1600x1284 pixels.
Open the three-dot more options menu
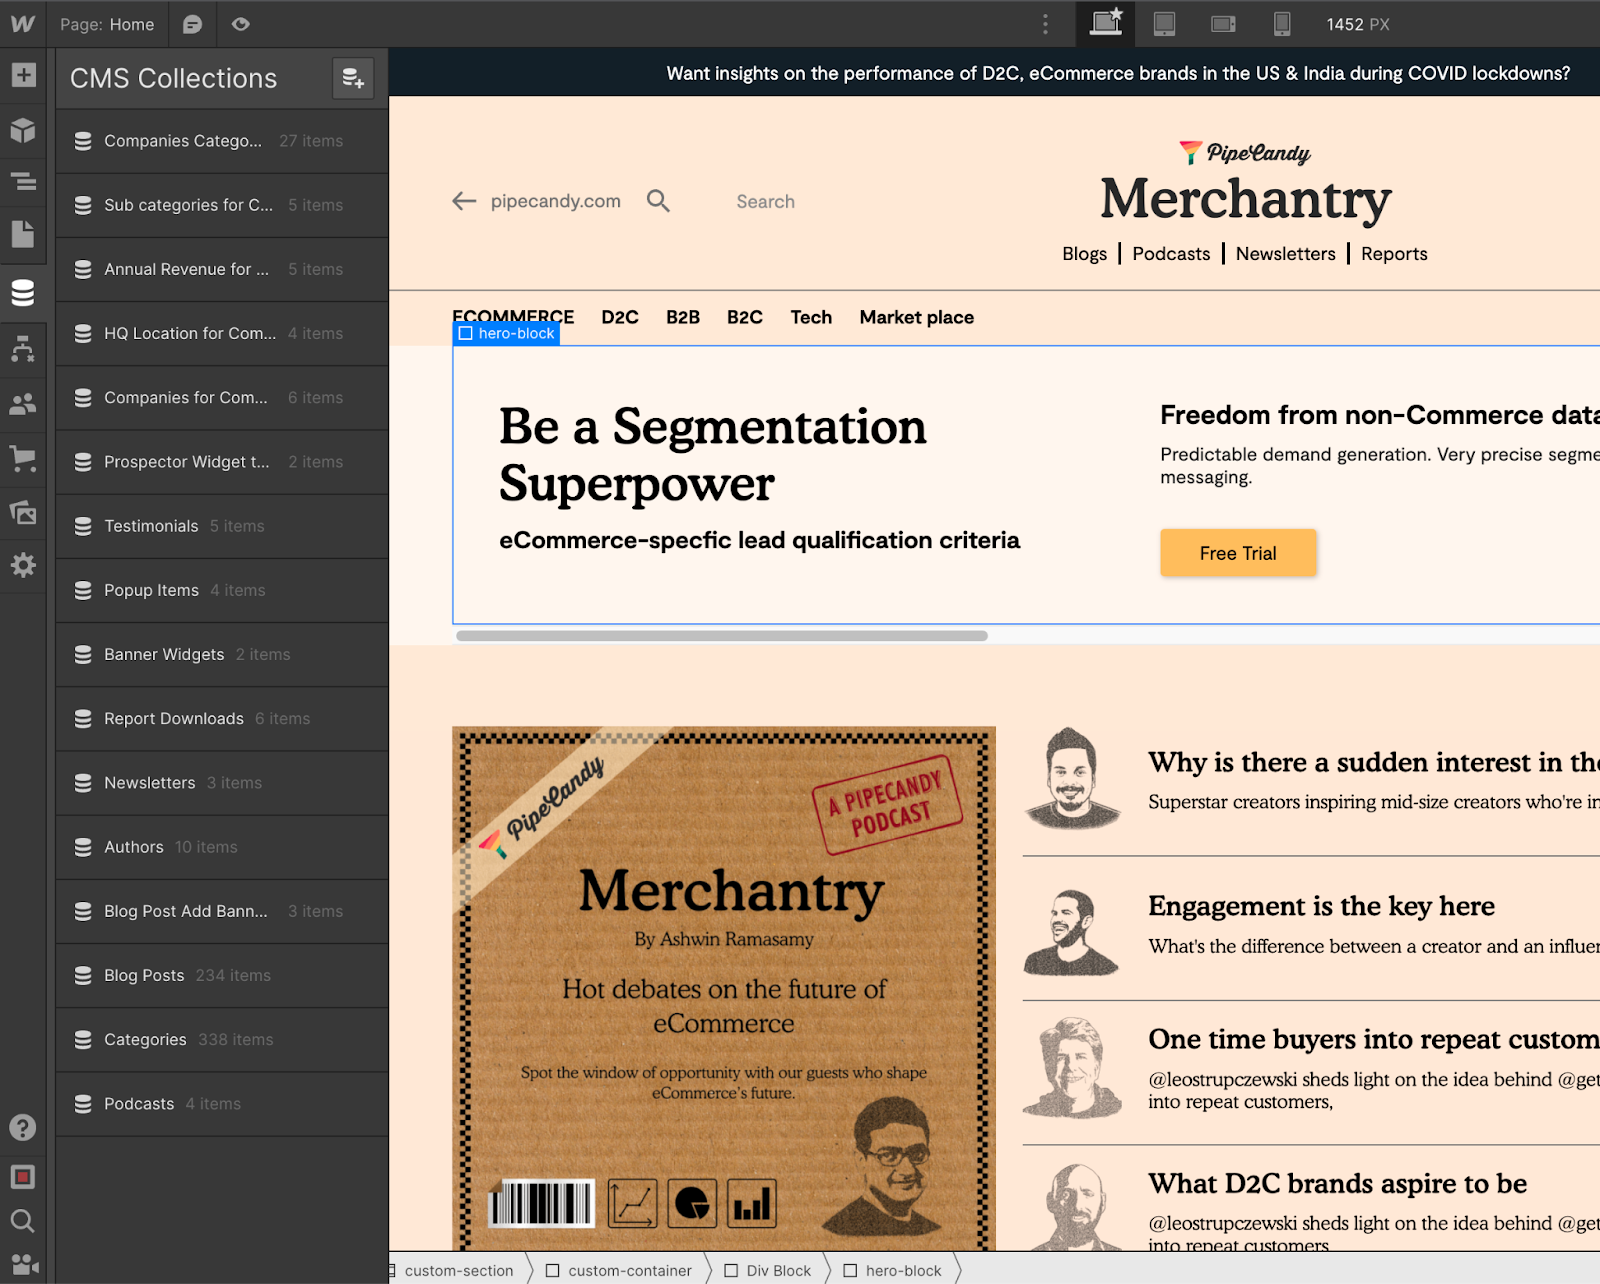click(1046, 24)
